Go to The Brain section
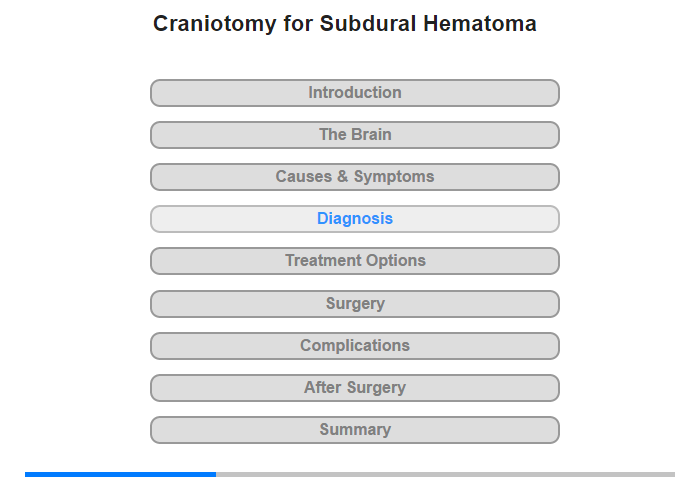 click(x=354, y=135)
